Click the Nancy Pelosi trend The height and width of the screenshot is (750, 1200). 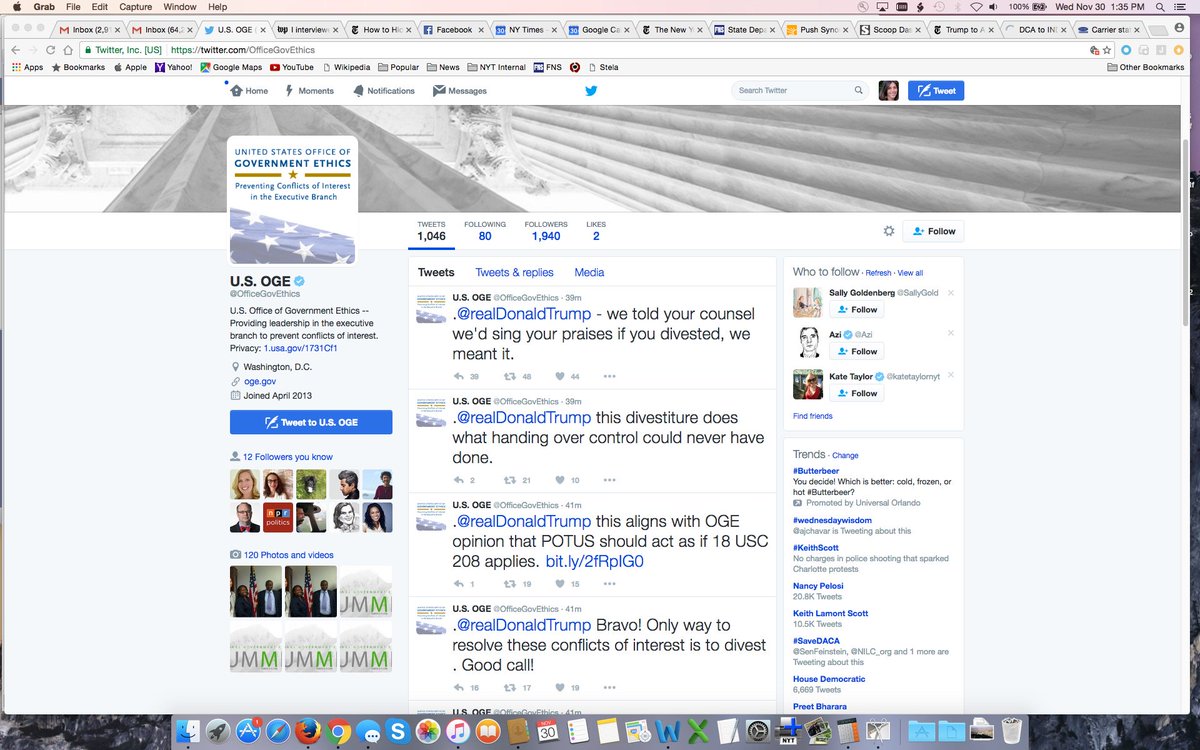[818, 586]
